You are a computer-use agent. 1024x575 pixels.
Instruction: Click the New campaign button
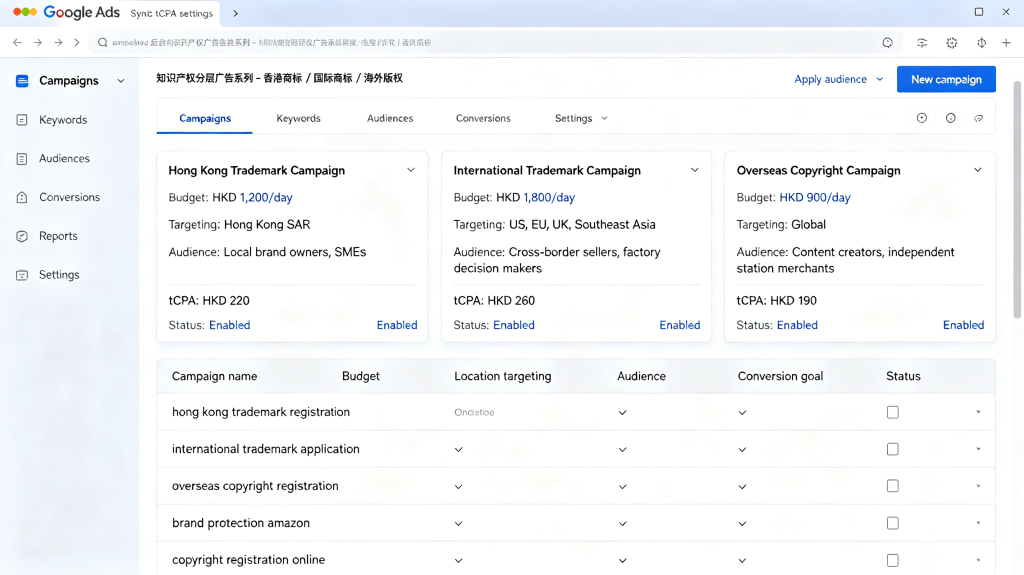tap(946, 79)
